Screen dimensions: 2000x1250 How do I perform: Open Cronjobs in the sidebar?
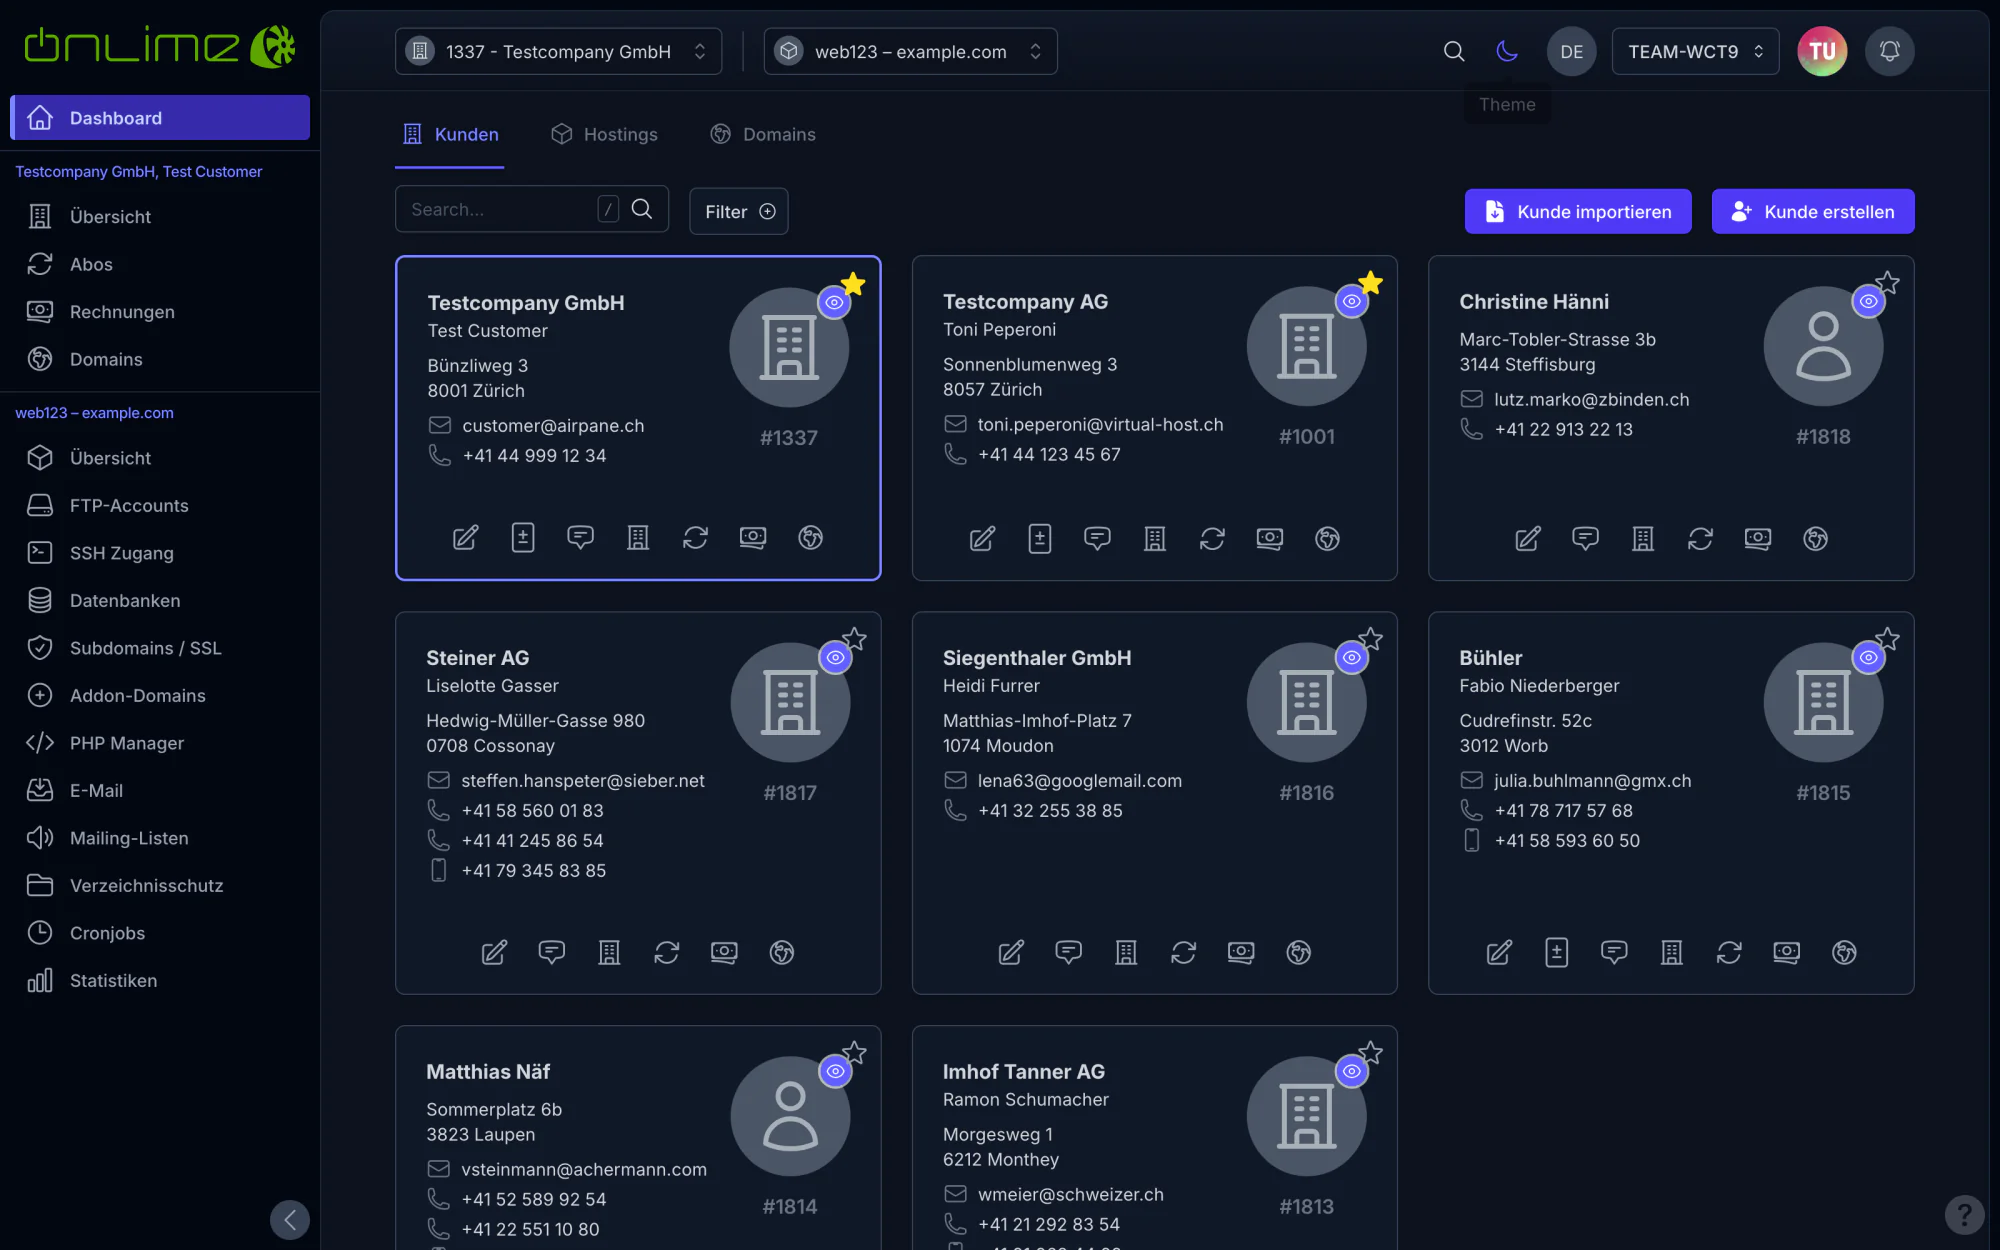click(160, 933)
